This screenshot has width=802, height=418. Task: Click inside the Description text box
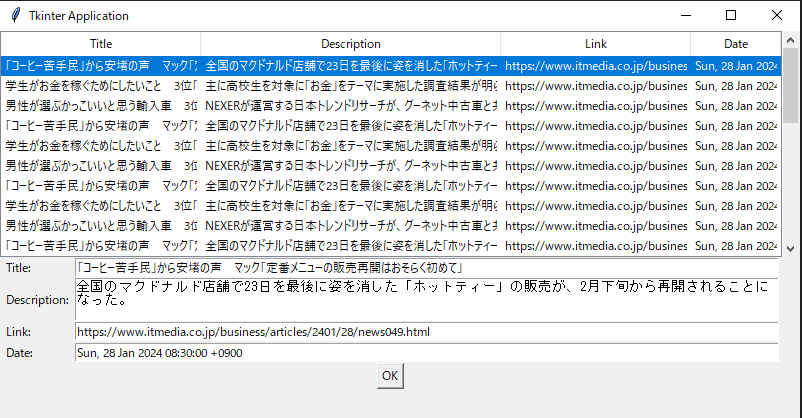(x=425, y=300)
